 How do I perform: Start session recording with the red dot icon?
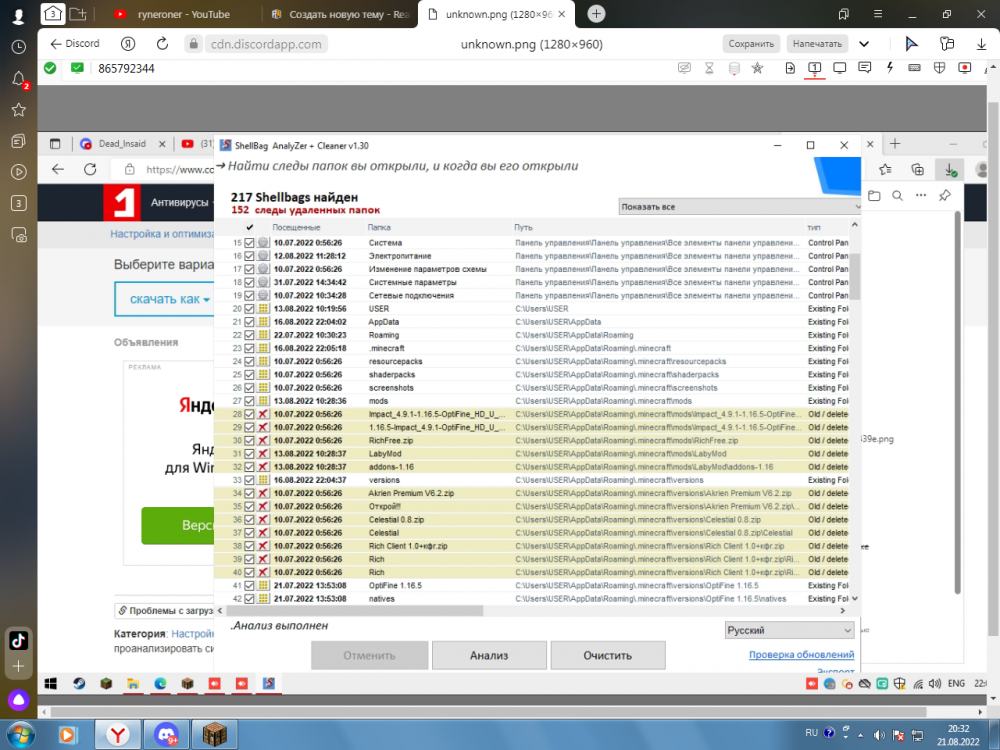click(x=964, y=68)
